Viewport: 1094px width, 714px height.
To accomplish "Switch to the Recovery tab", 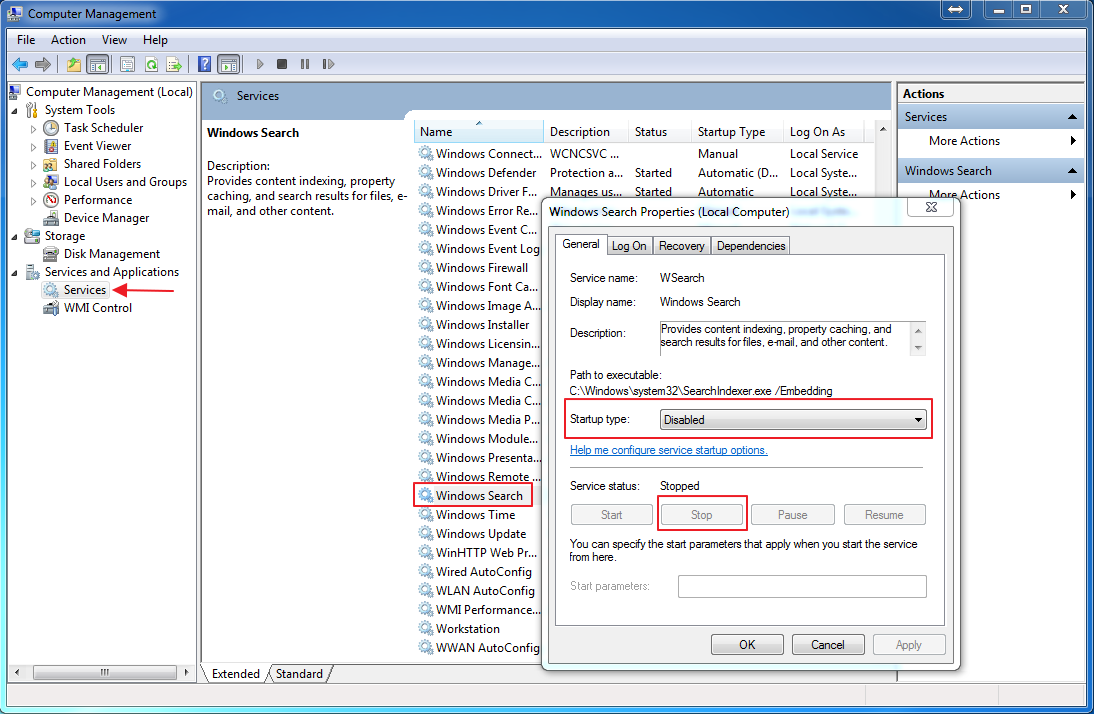I will 681,246.
